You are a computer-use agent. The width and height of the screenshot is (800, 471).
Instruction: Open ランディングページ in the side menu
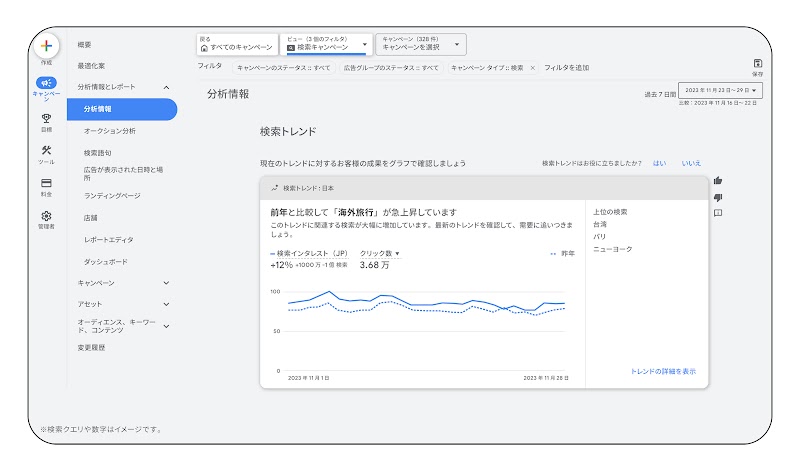pos(112,195)
